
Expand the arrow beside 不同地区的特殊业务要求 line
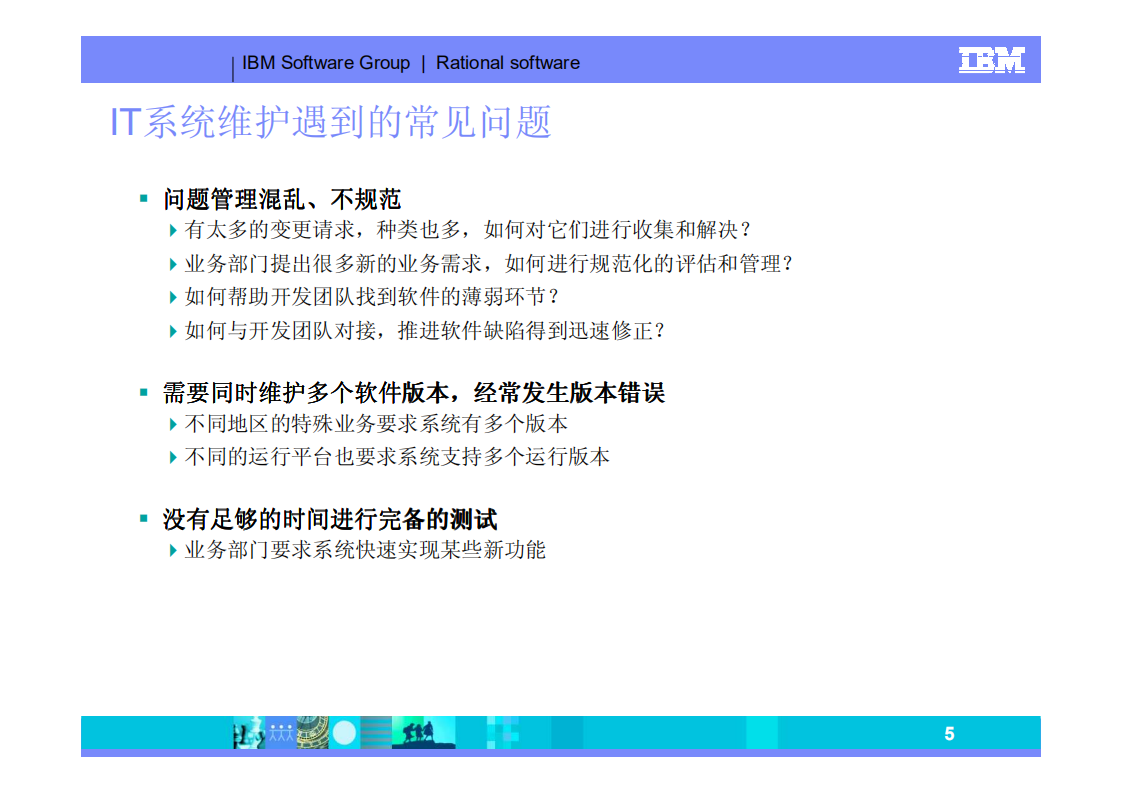tap(171, 422)
